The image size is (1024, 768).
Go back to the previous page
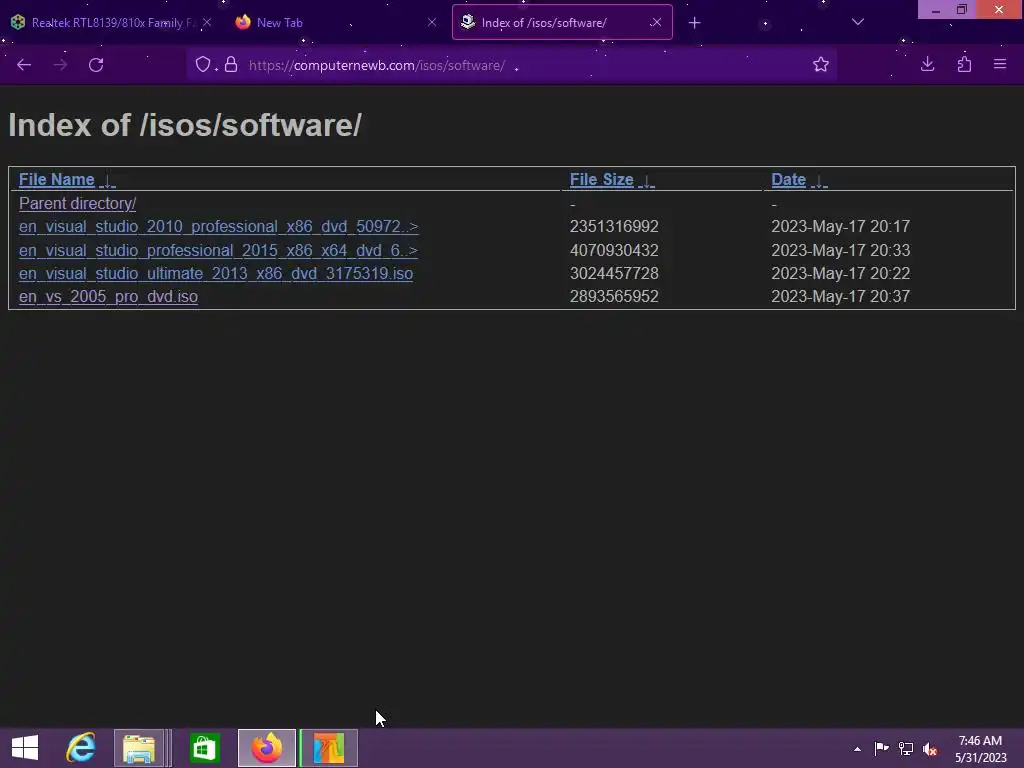(24, 65)
